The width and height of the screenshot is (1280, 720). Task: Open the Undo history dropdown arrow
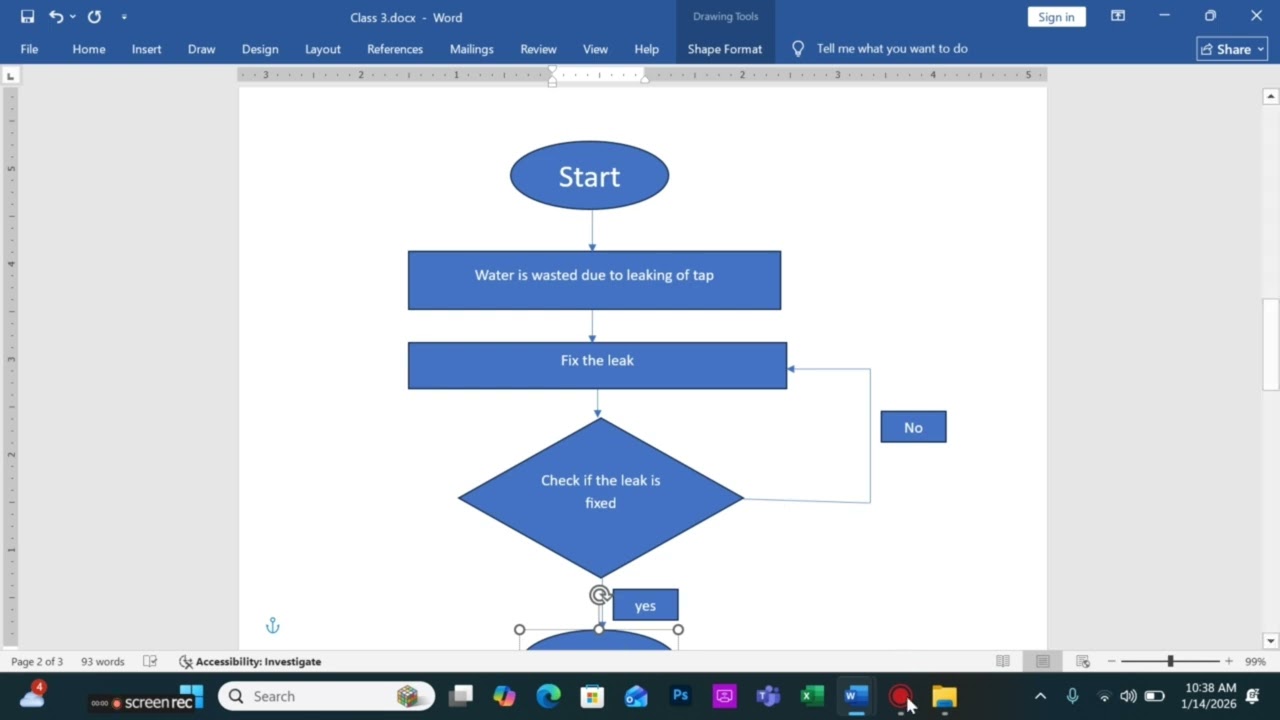(73, 17)
